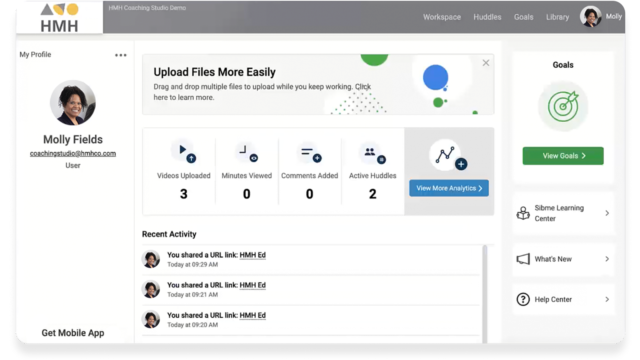The image size is (640, 360).
Task: Click Molly Fields' large profile photo
Action: tap(73, 102)
